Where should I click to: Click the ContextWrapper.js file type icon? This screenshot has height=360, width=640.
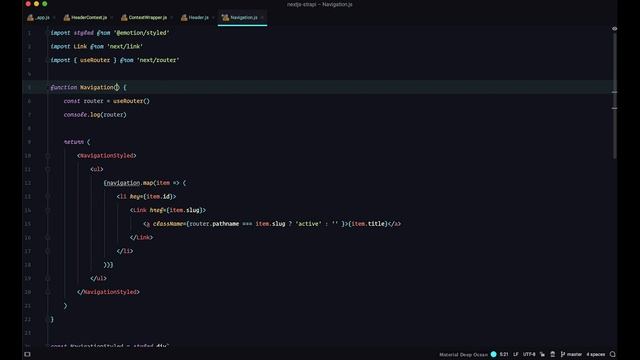[x=124, y=17]
